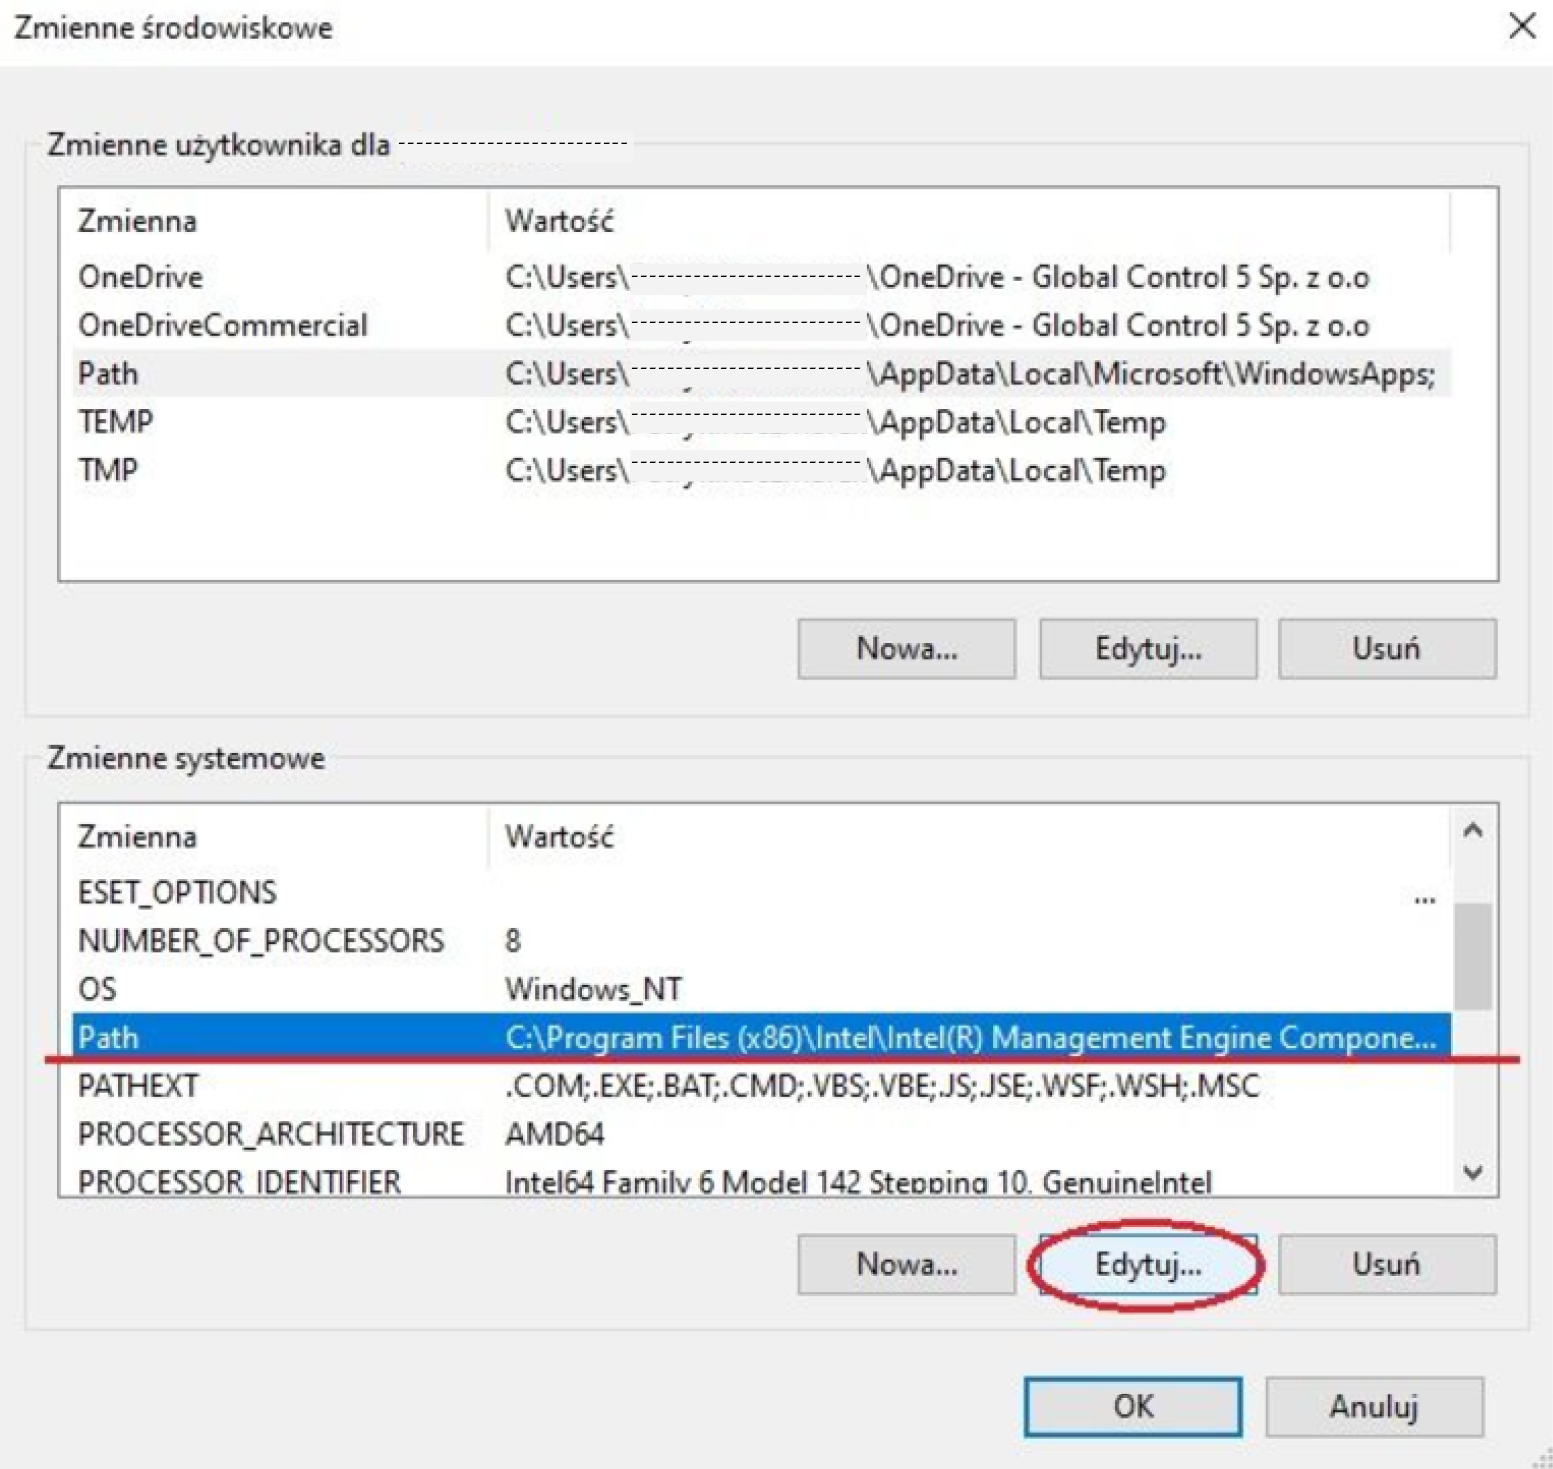
Task: Click Usuń button under system variables
Action: pos(1386,1264)
